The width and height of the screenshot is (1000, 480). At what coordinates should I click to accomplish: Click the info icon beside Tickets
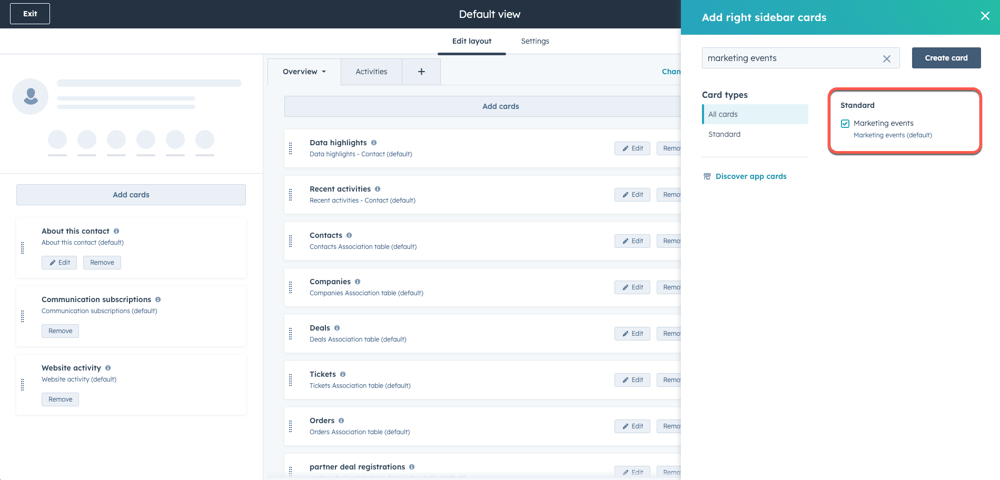pyautogui.click(x=343, y=375)
